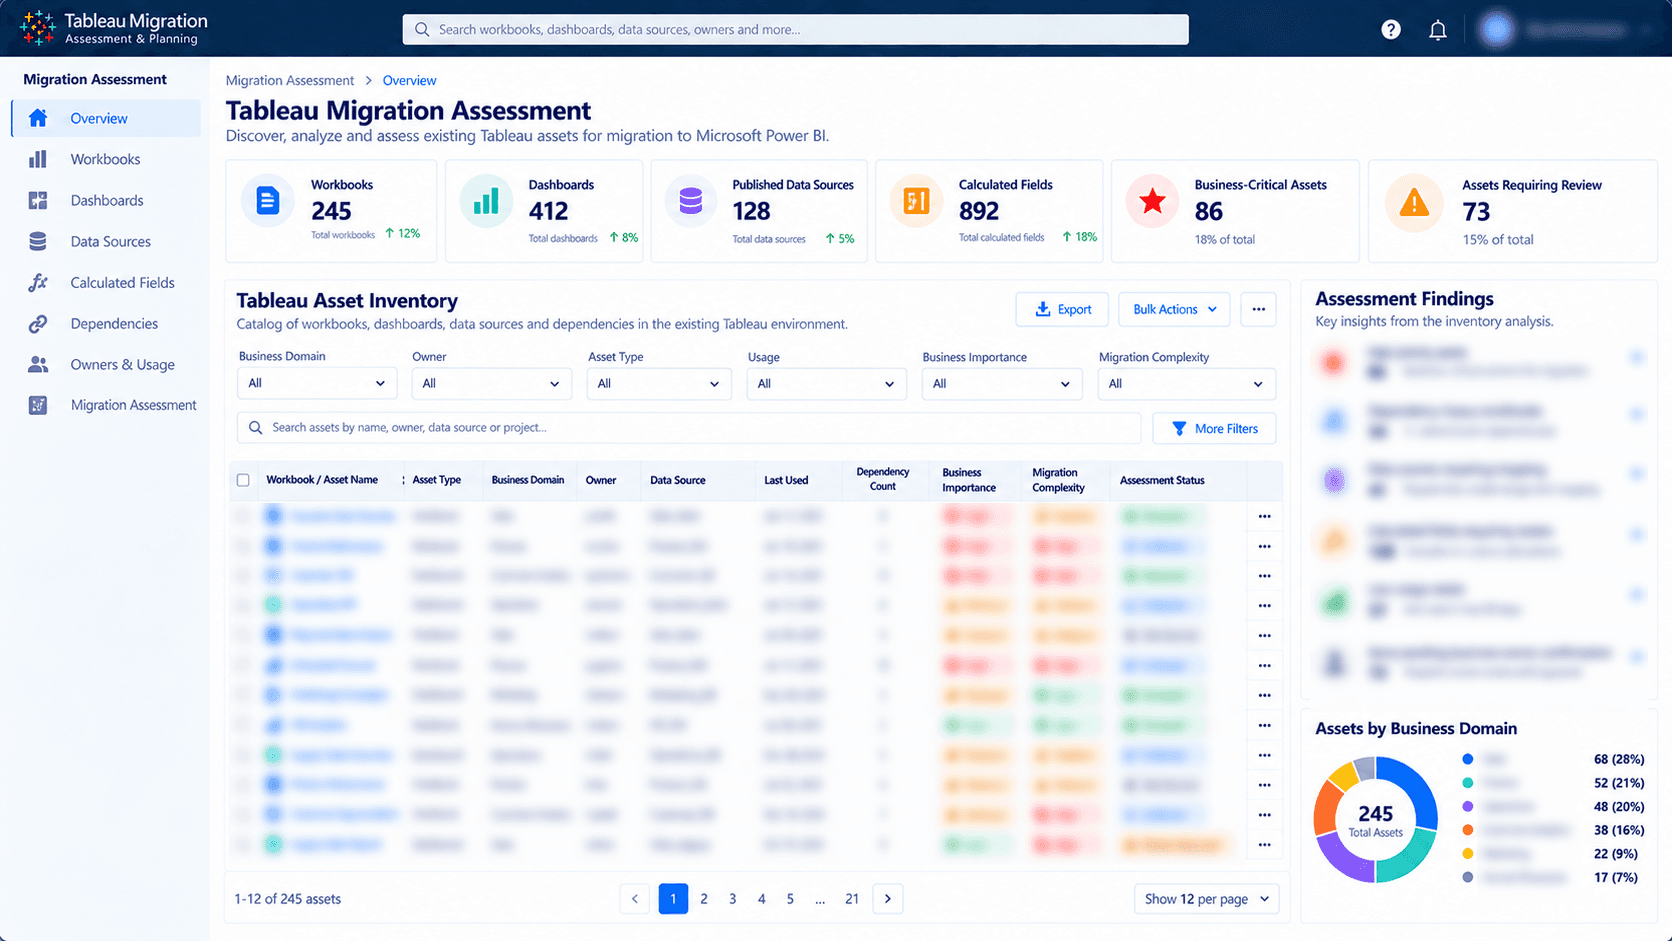
Task: Click the Search assets by name field
Action: coord(689,428)
